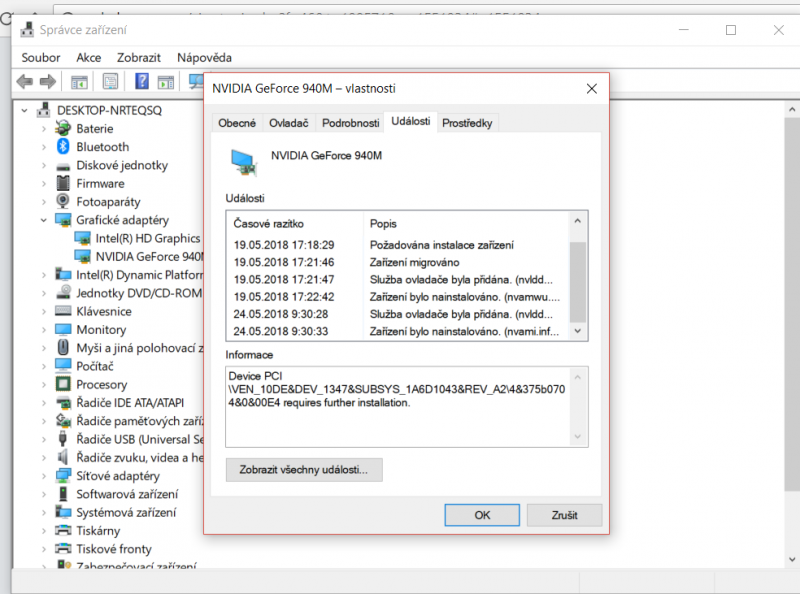Select the Řadiče zvuku speaker icon
The height and width of the screenshot is (594, 800).
point(63,457)
